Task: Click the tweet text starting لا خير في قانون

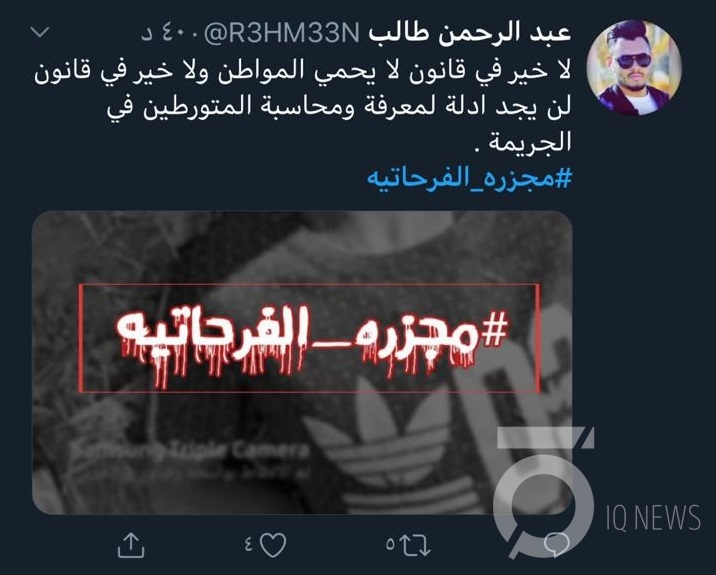Action: [x=302, y=106]
